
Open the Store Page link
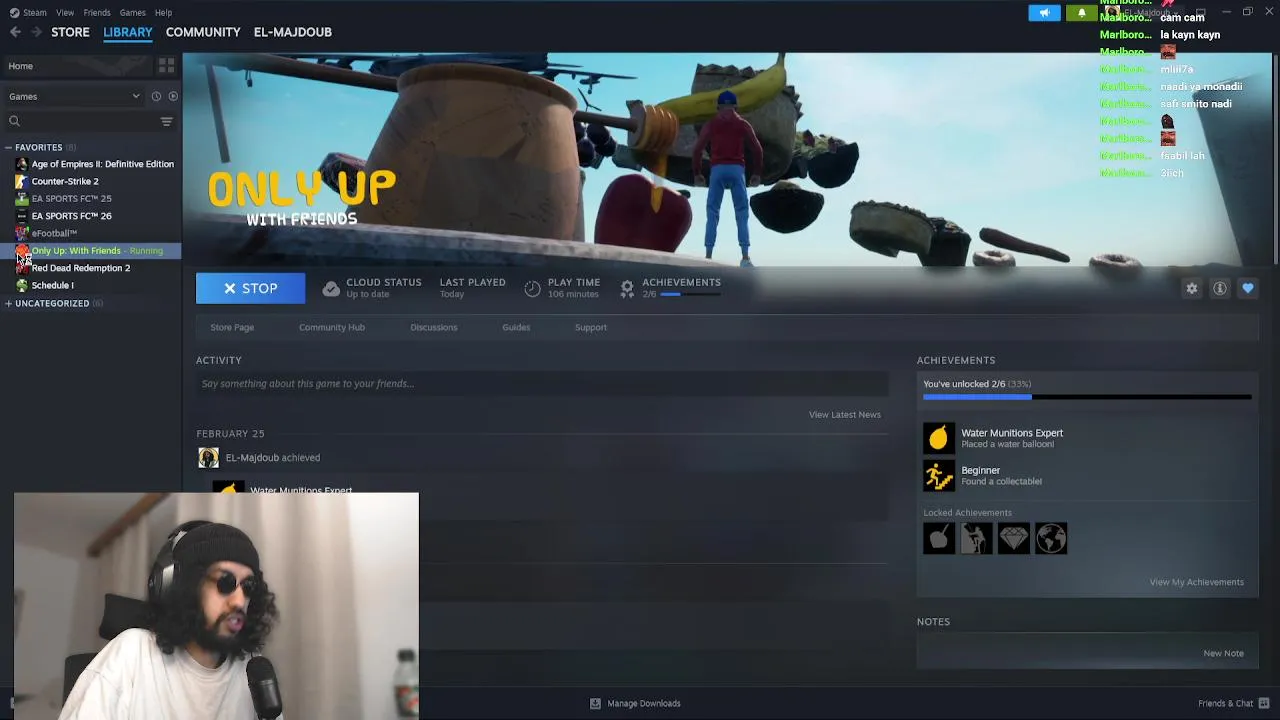232,327
